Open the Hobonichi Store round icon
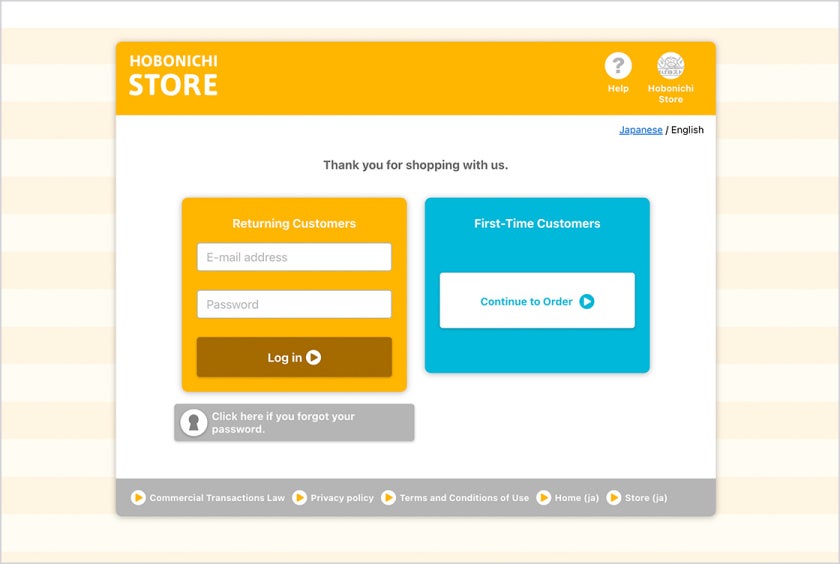This screenshot has width=840, height=564. pyautogui.click(x=670, y=66)
